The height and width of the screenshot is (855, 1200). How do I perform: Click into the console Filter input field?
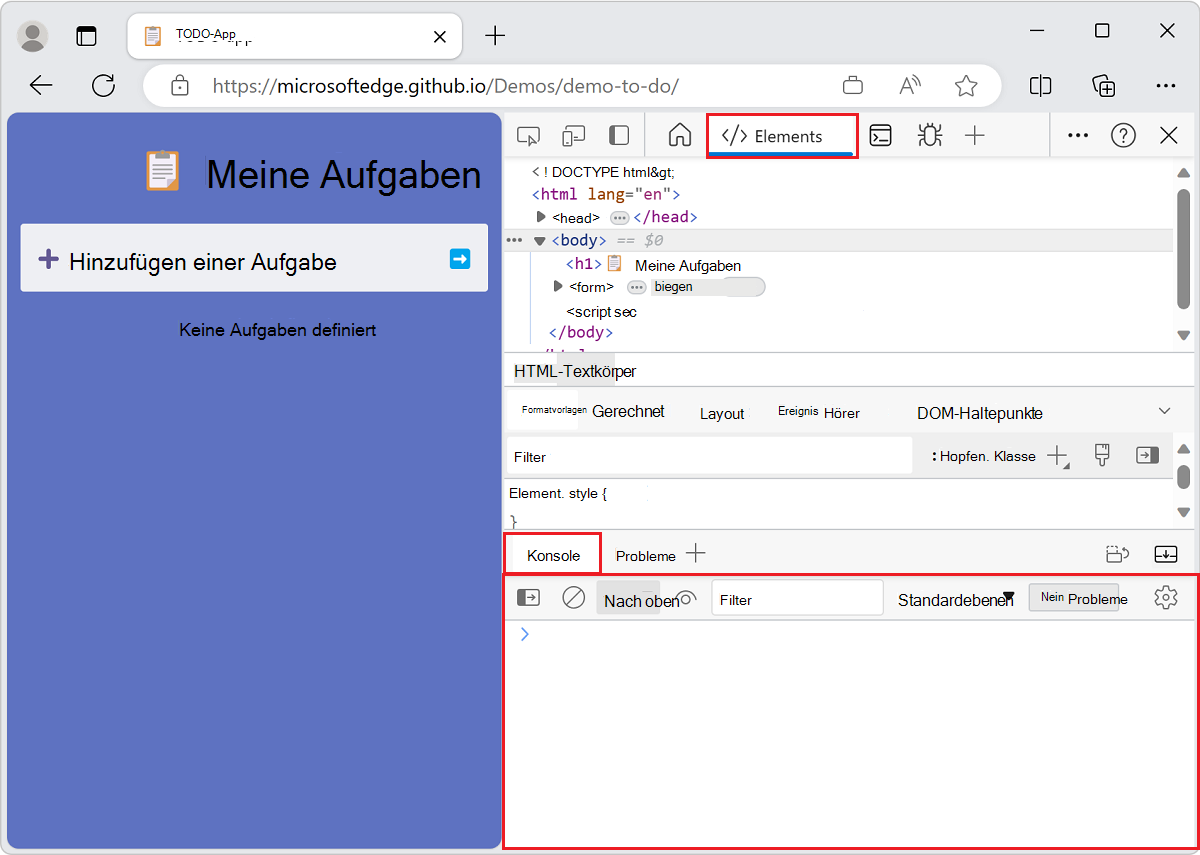coord(797,597)
